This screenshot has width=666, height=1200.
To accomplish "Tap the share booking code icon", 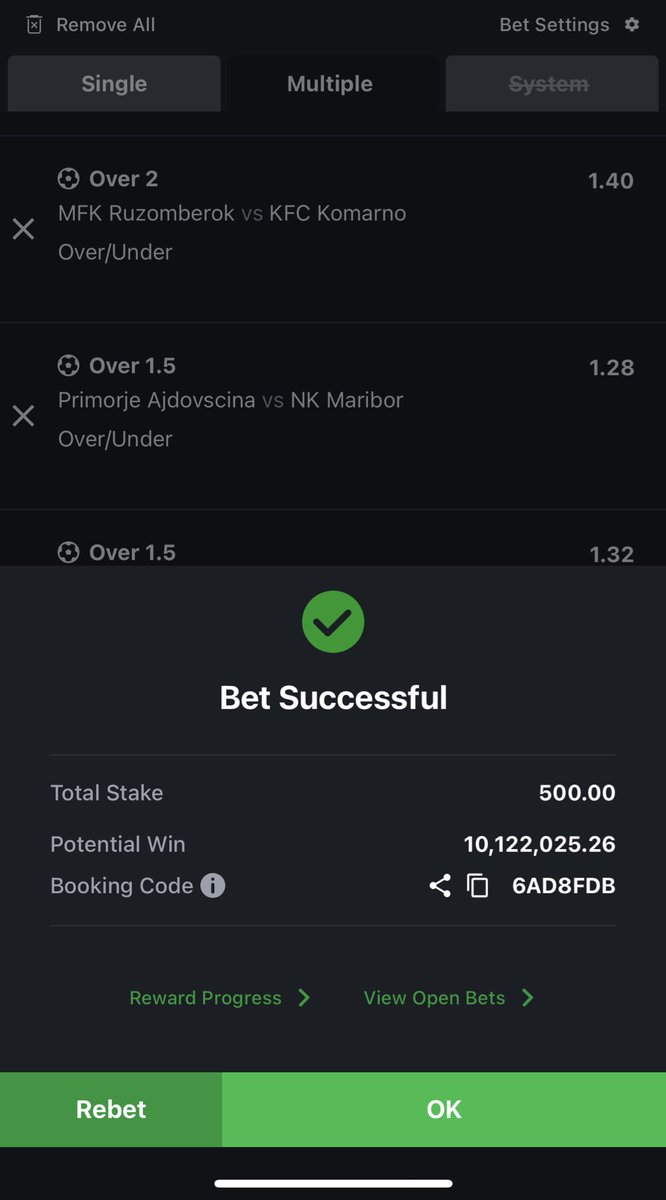I will (x=440, y=885).
